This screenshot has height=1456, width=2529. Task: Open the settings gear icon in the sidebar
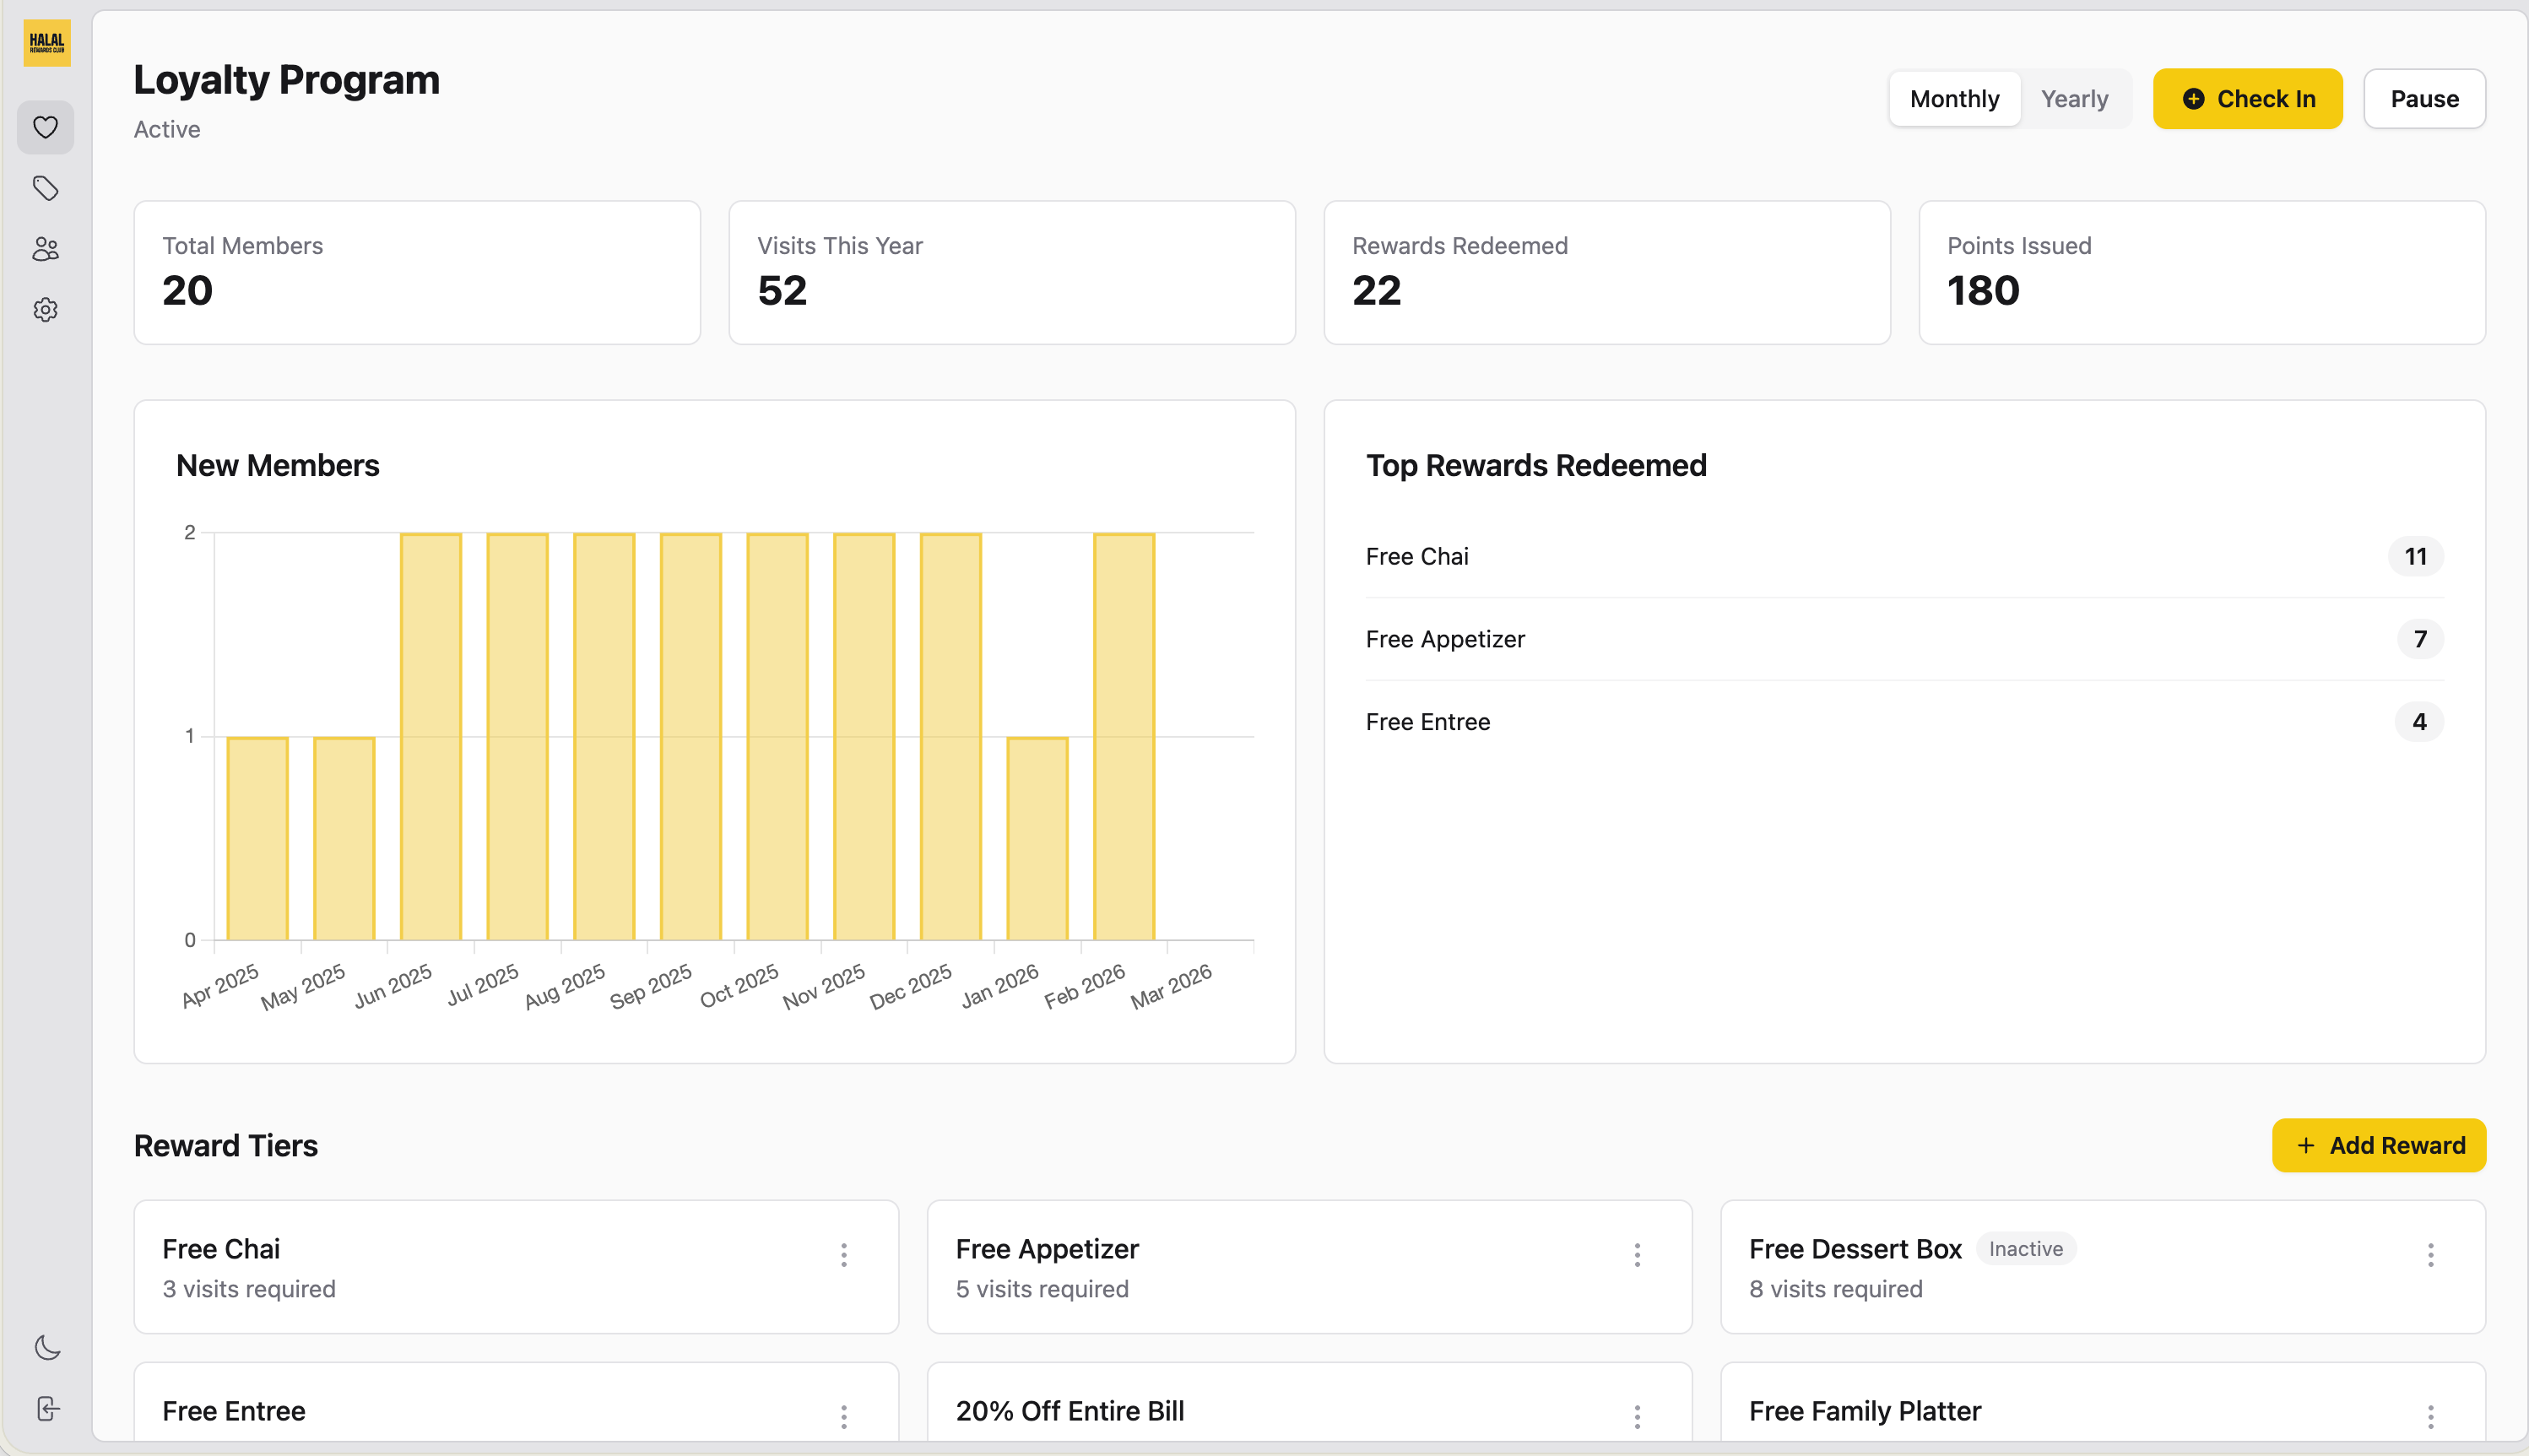(x=46, y=310)
